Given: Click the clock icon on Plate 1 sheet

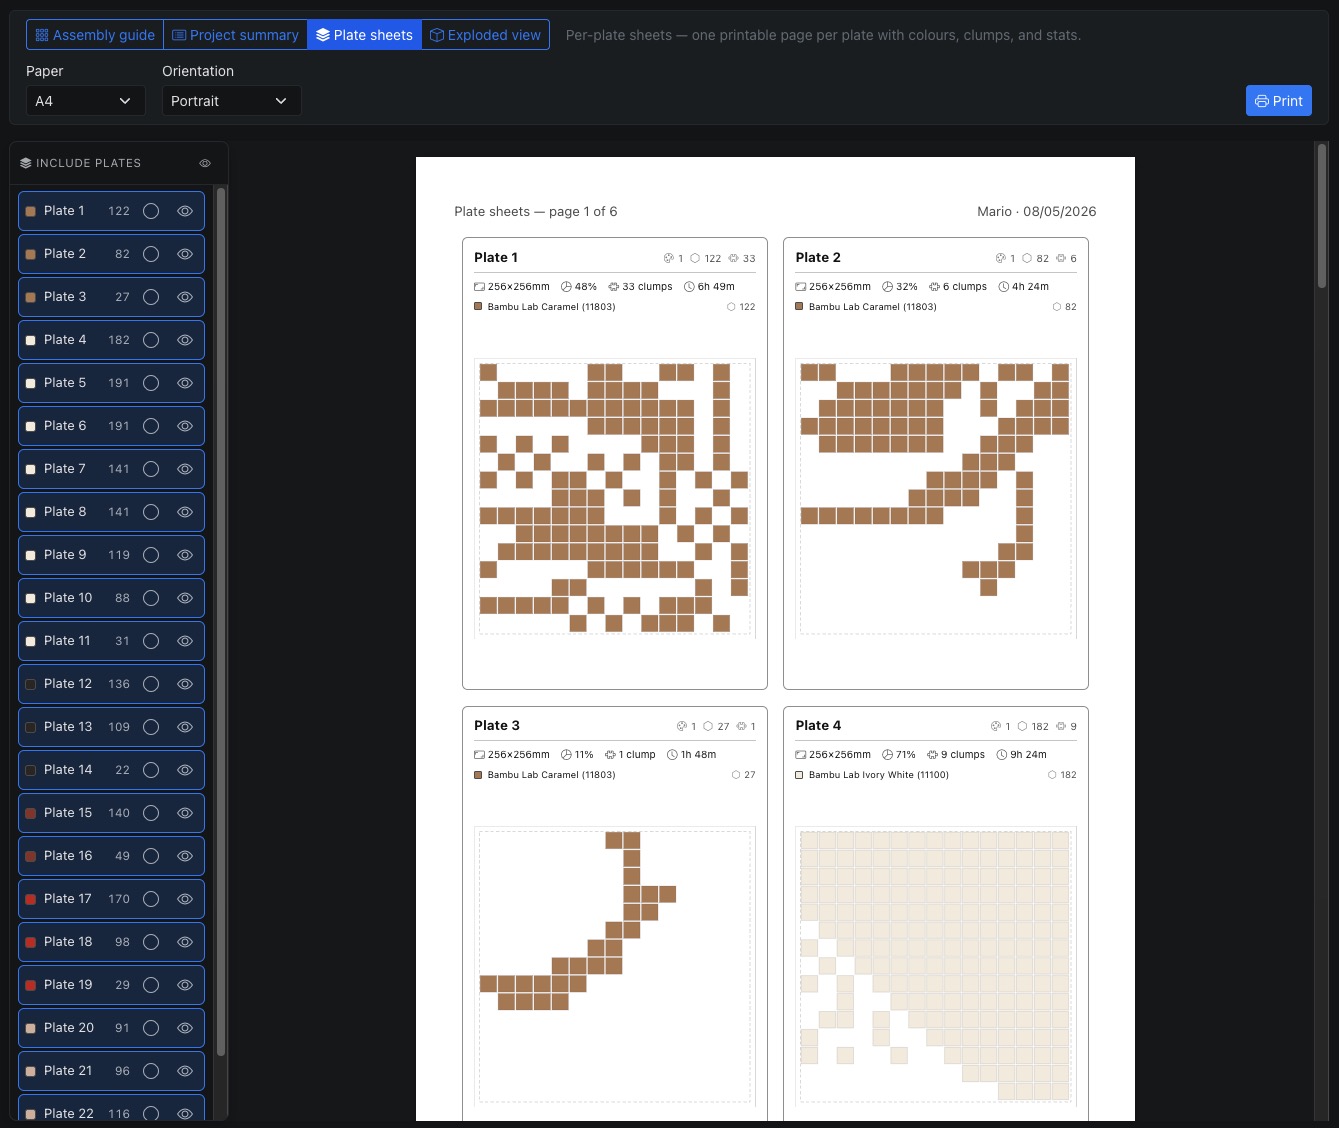Looking at the screenshot, I should point(689,287).
